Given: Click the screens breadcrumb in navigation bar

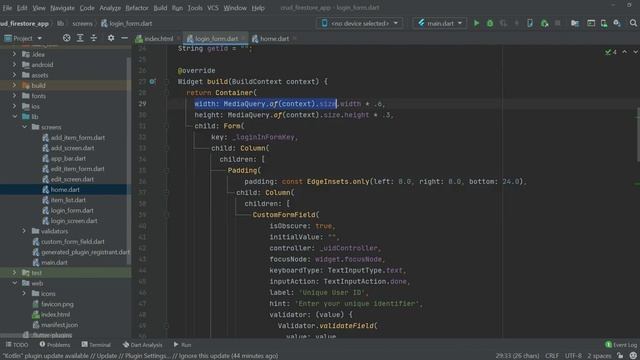Looking at the screenshot, I should click(x=82, y=24).
